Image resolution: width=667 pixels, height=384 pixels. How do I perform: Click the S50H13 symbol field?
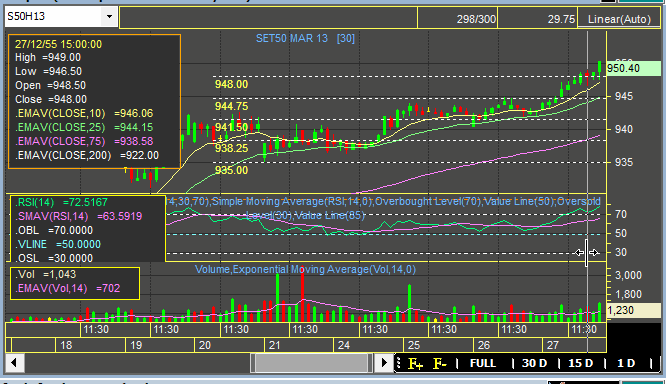[x=54, y=17]
